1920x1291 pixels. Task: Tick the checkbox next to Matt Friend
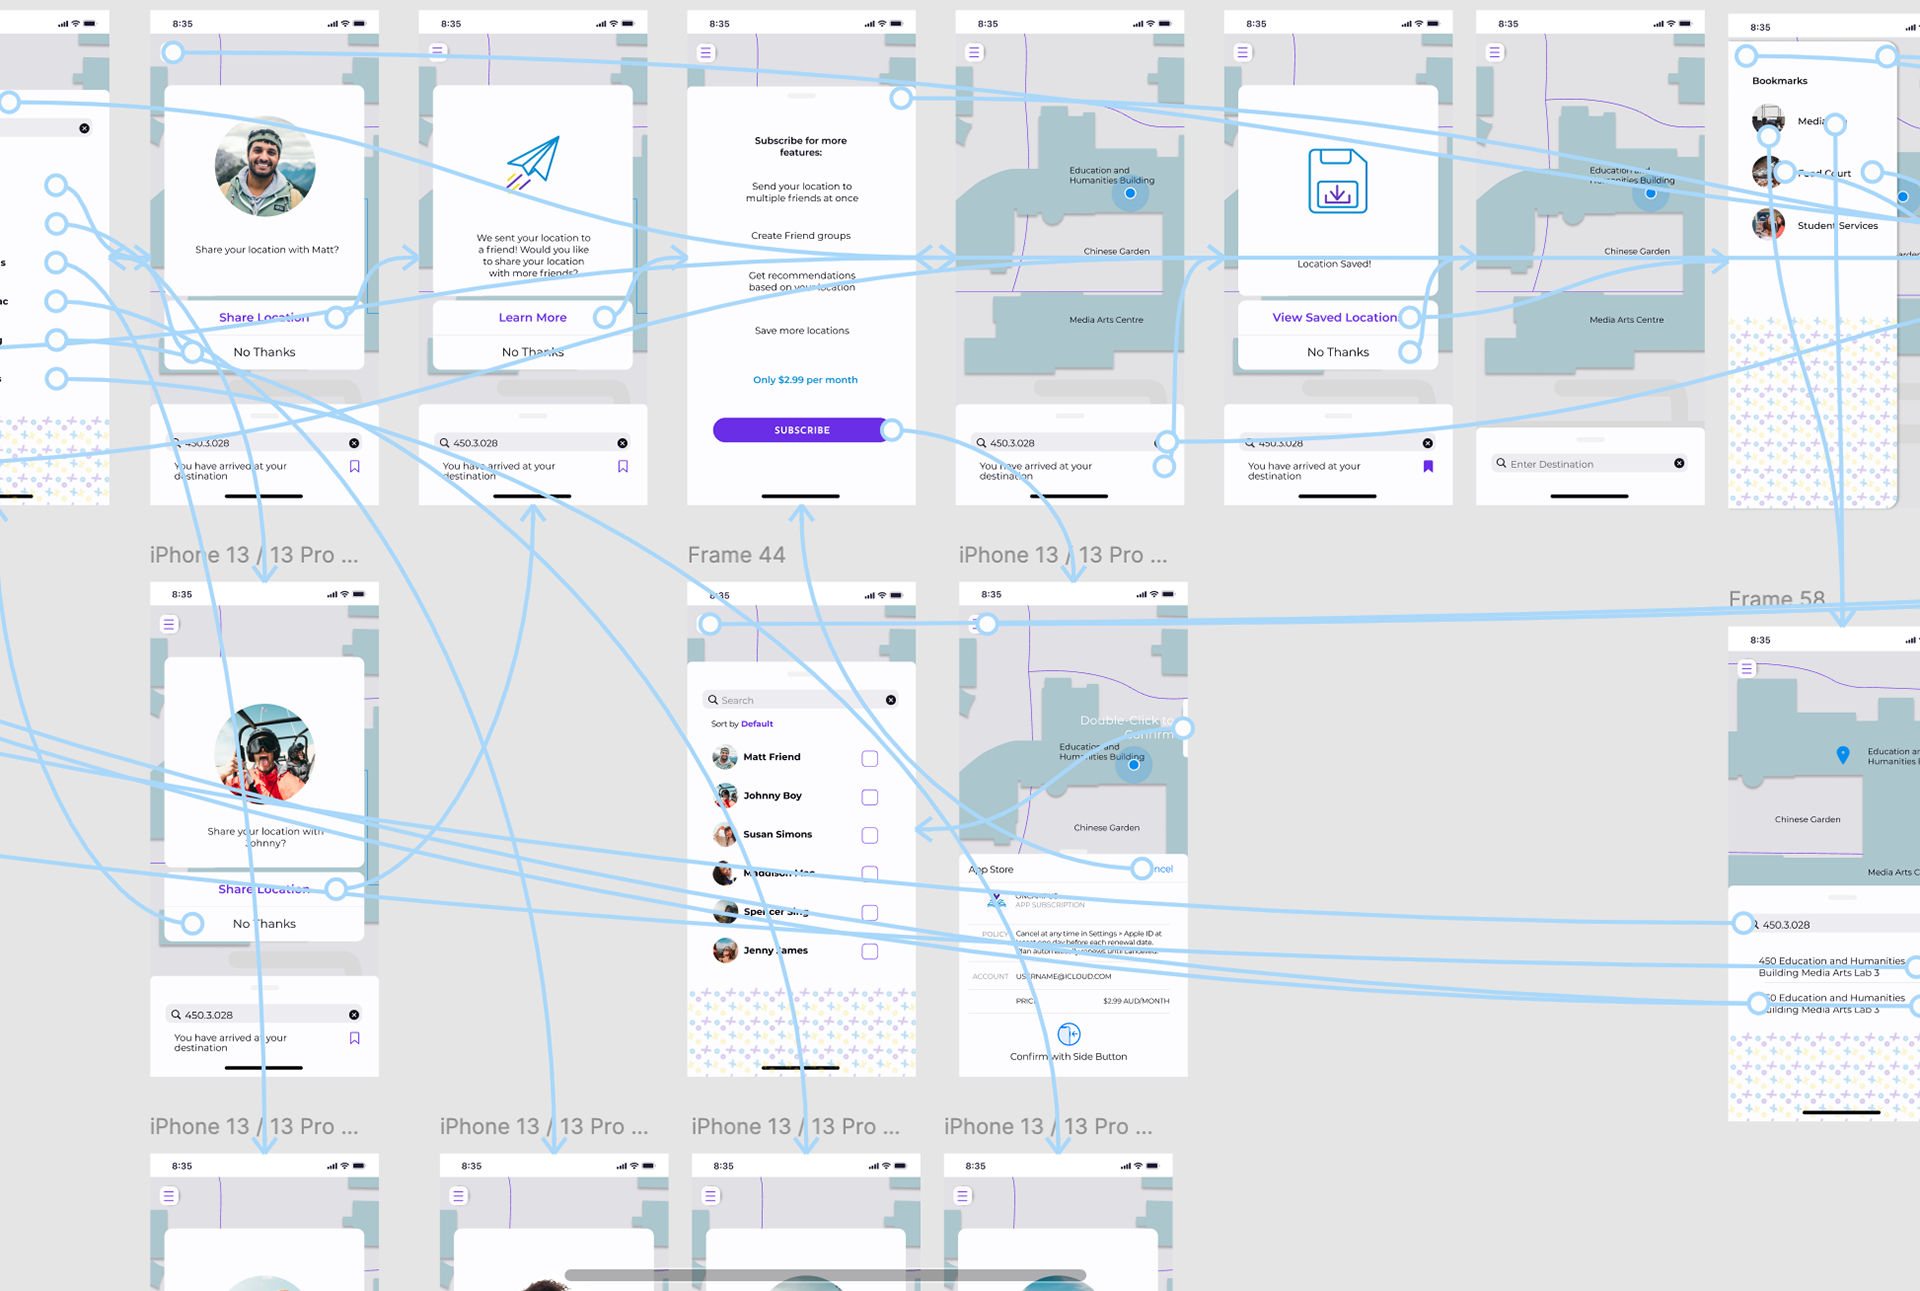click(x=870, y=759)
